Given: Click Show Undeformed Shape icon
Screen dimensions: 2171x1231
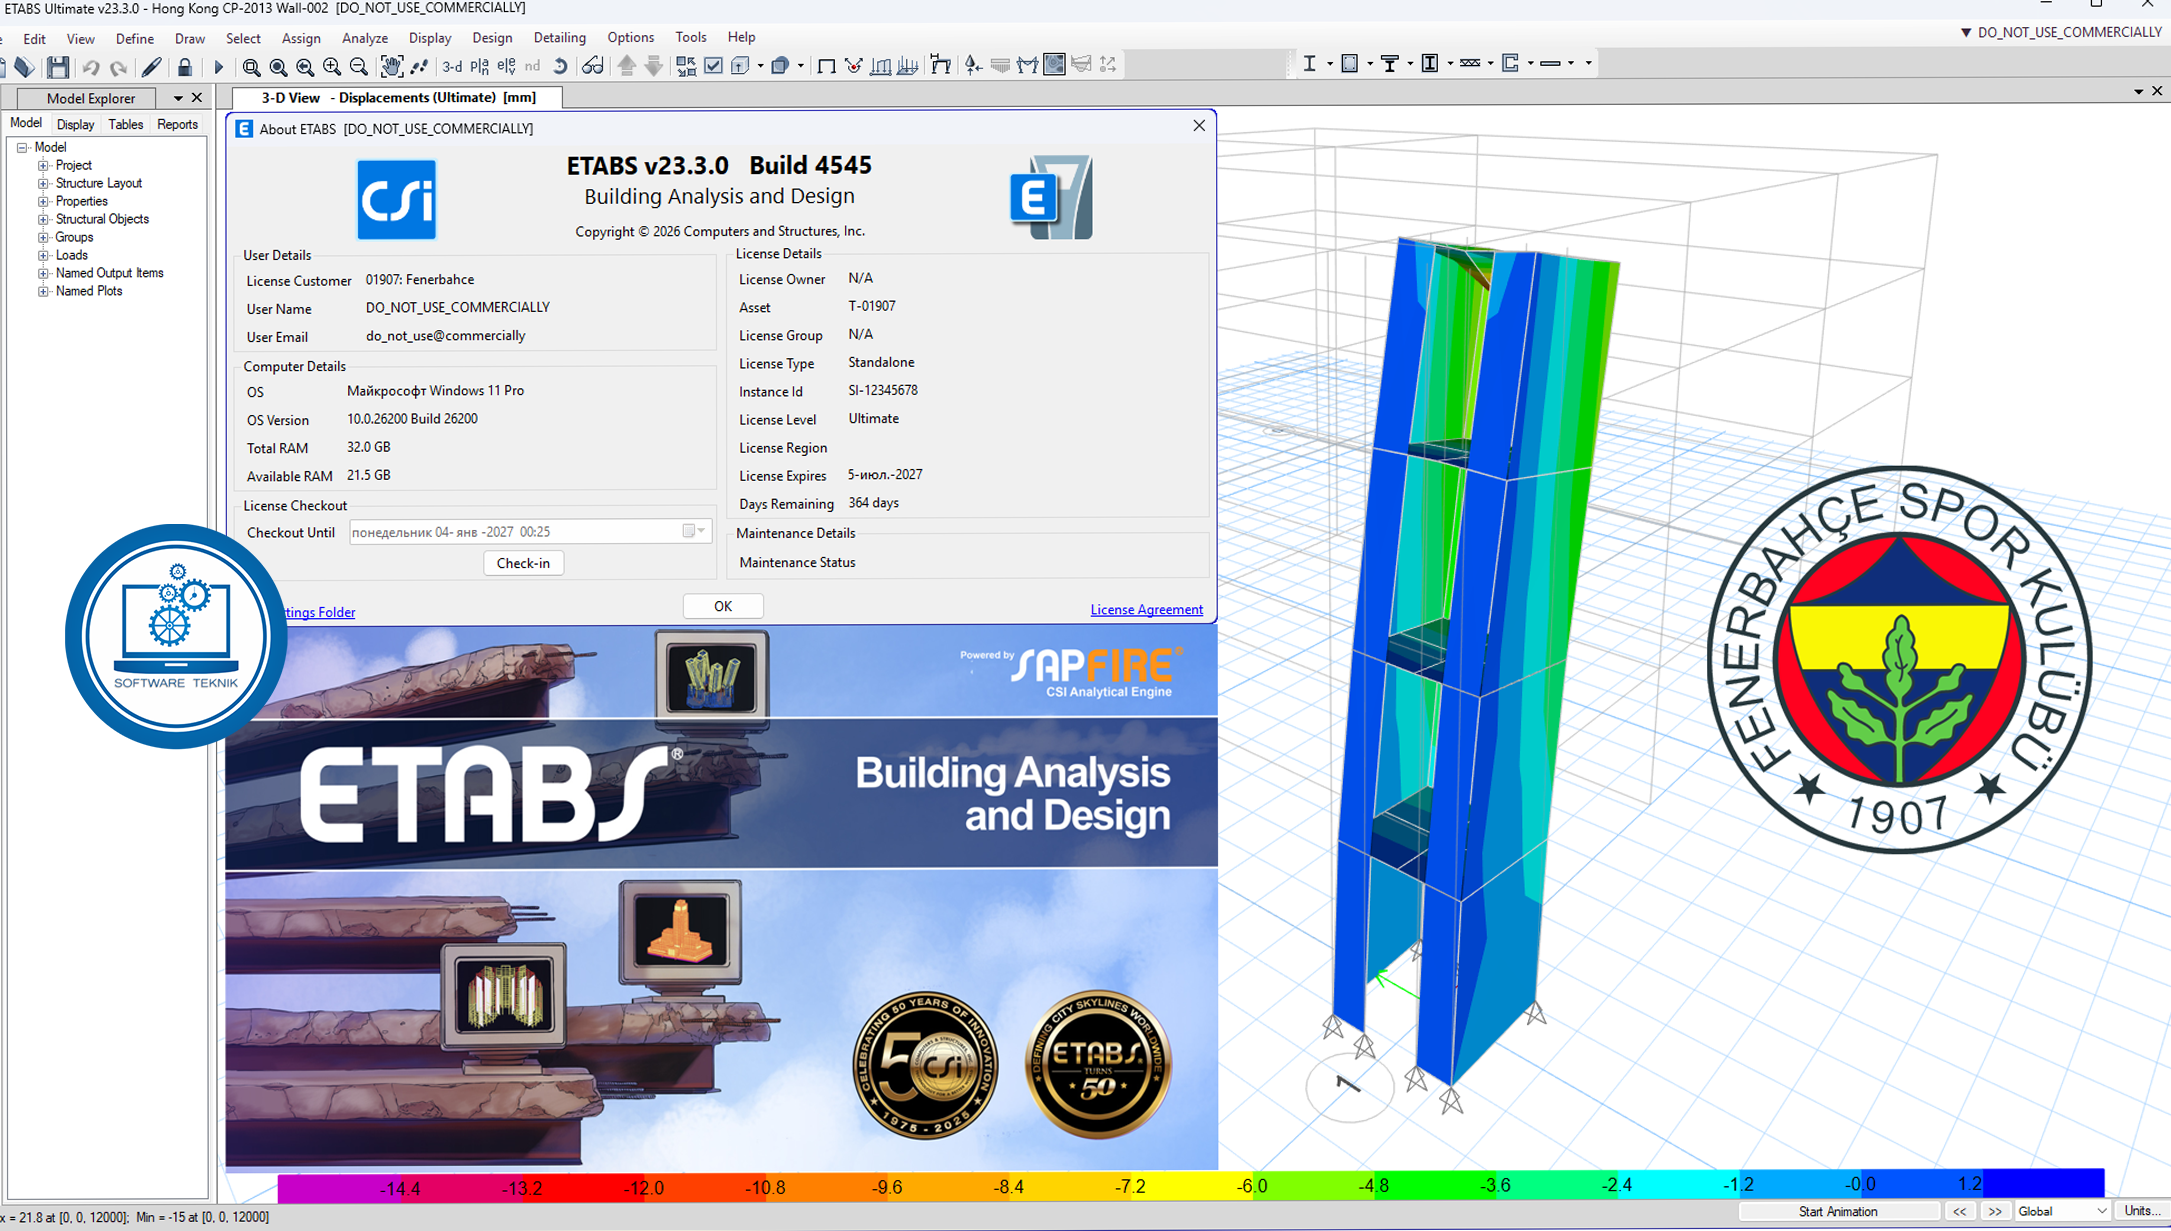Looking at the screenshot, I should [x=826, y=66].
